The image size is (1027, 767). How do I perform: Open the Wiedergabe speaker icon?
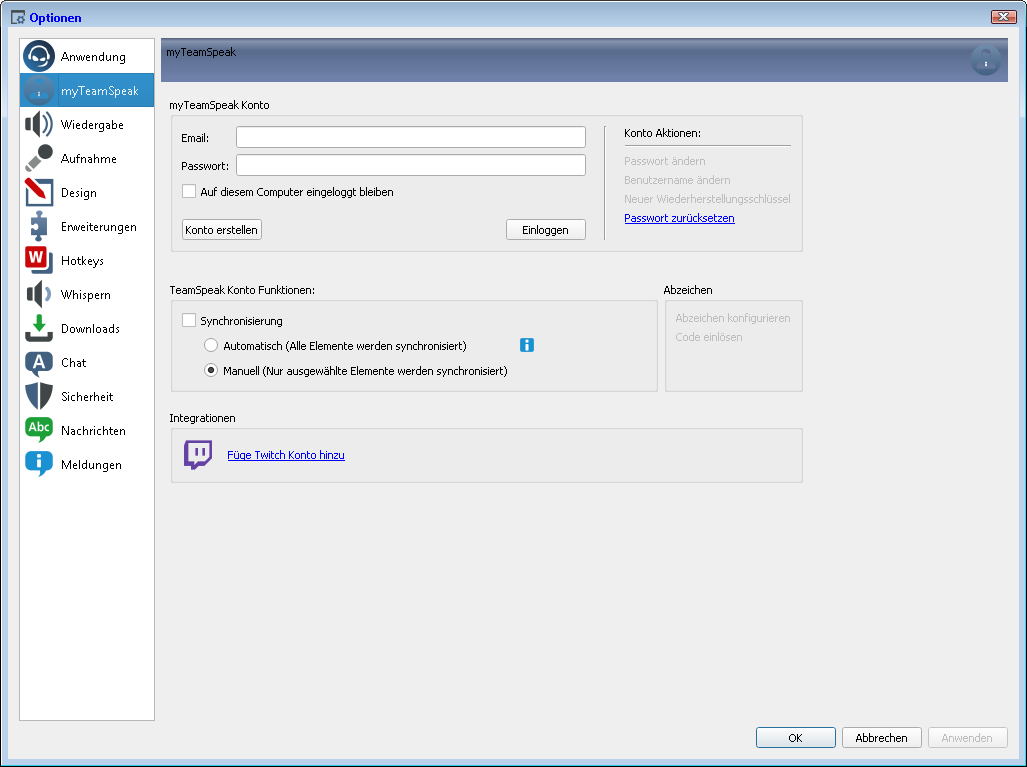click(39, 124)
